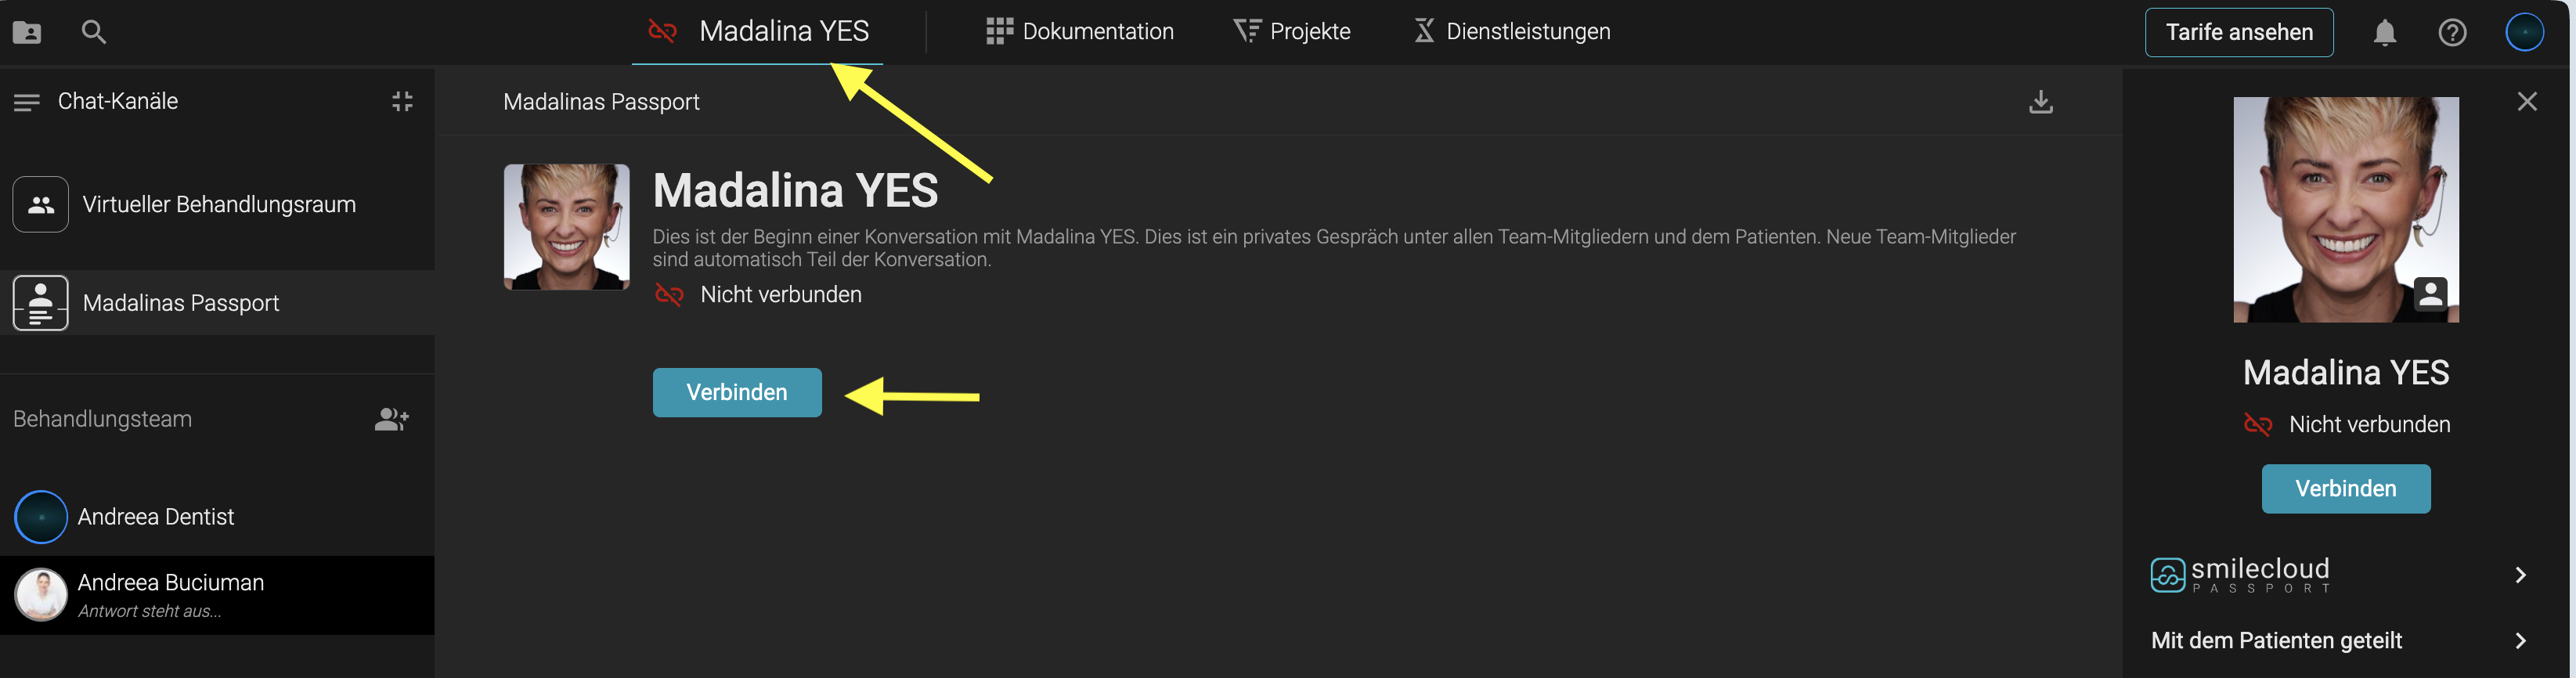This screenshot has height=678, width=2576.
Task: Switch to the Projekte tab
Action: tap(1292, 32)
